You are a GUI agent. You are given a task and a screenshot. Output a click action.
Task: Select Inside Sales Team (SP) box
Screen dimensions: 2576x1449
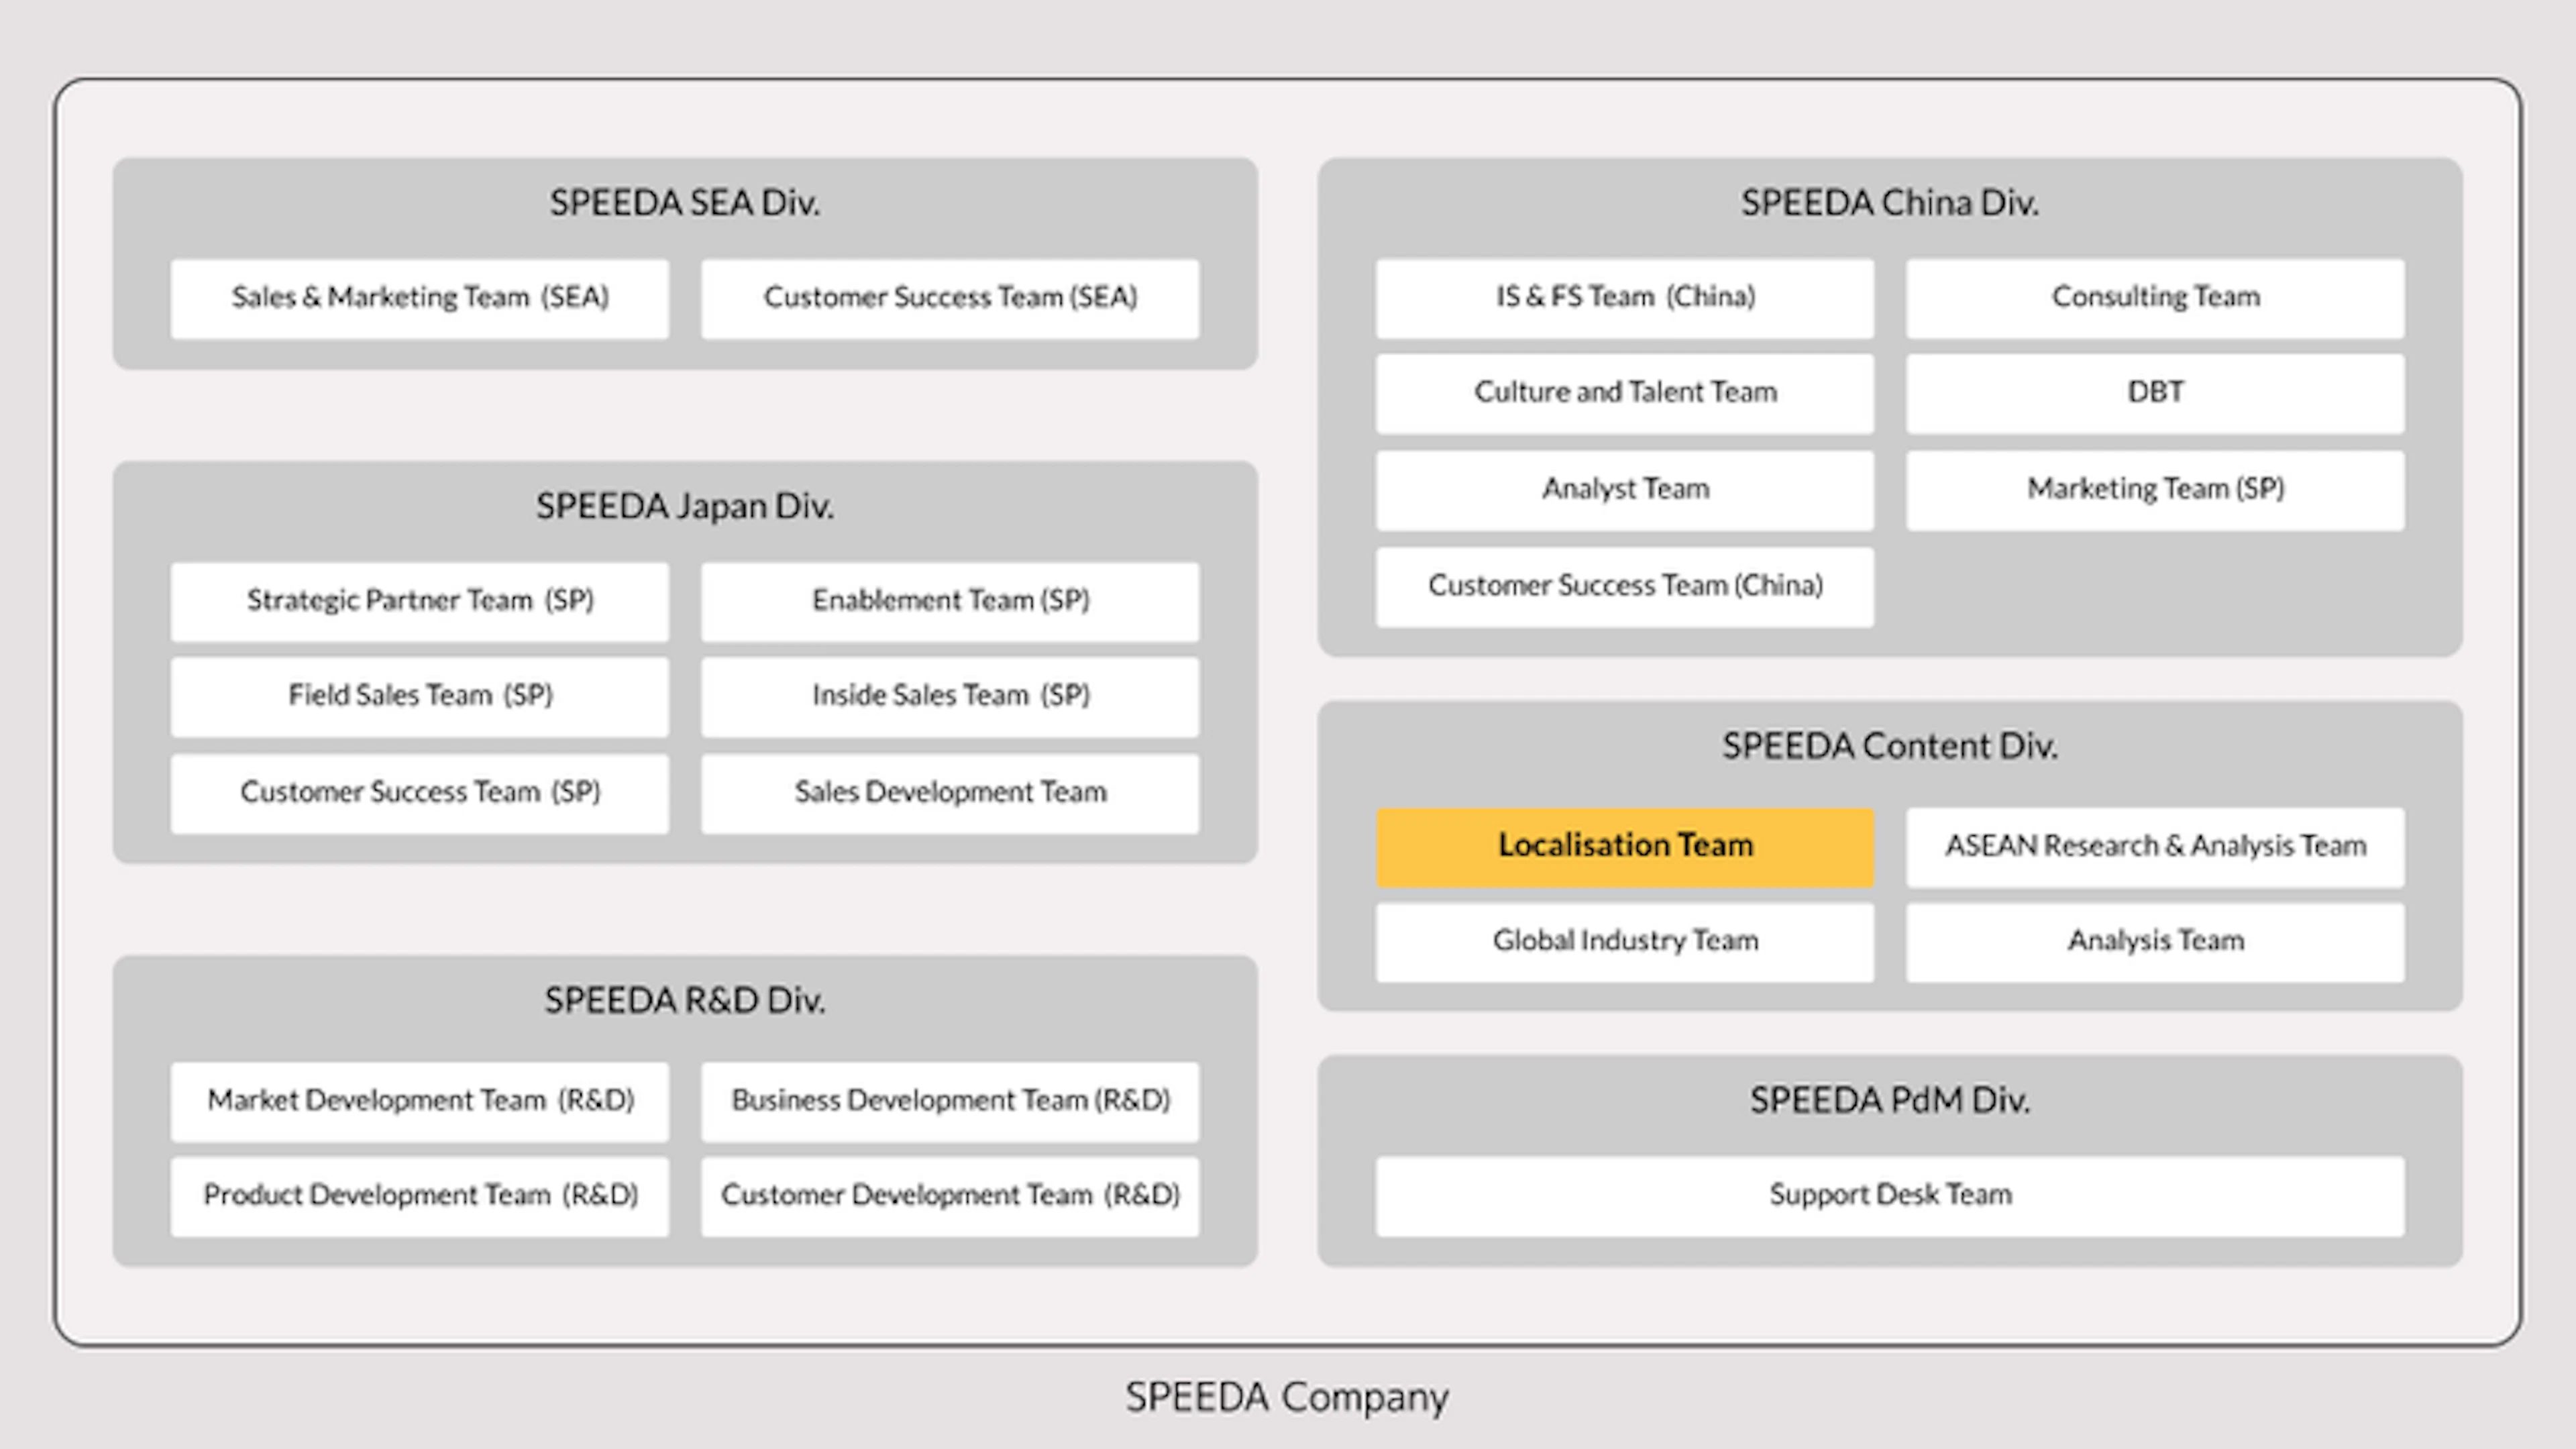point(950,697)
